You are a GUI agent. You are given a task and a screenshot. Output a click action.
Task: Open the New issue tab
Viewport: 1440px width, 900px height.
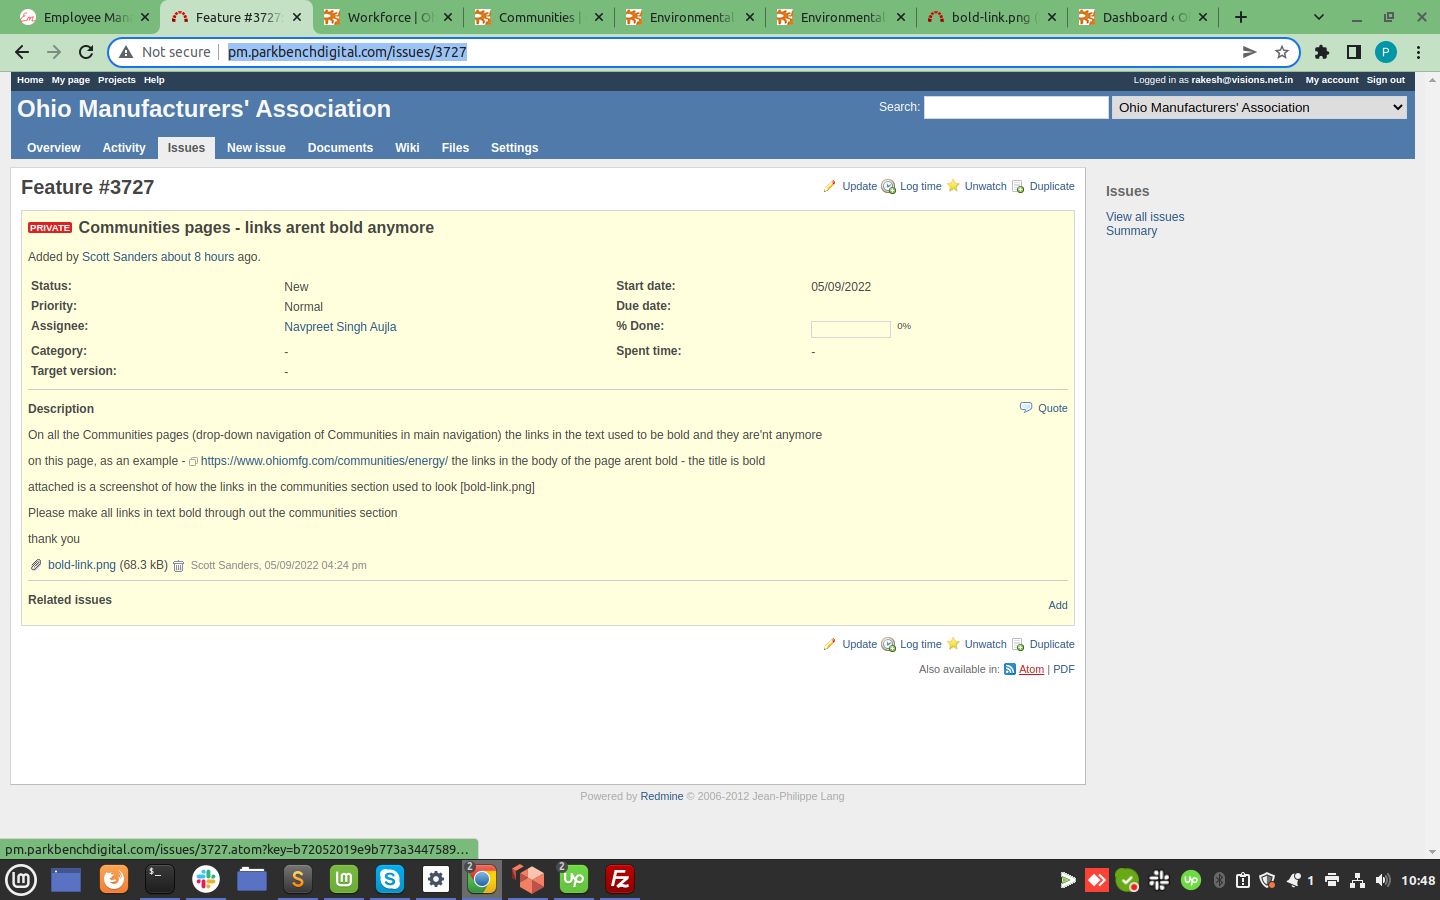(256, 148)
